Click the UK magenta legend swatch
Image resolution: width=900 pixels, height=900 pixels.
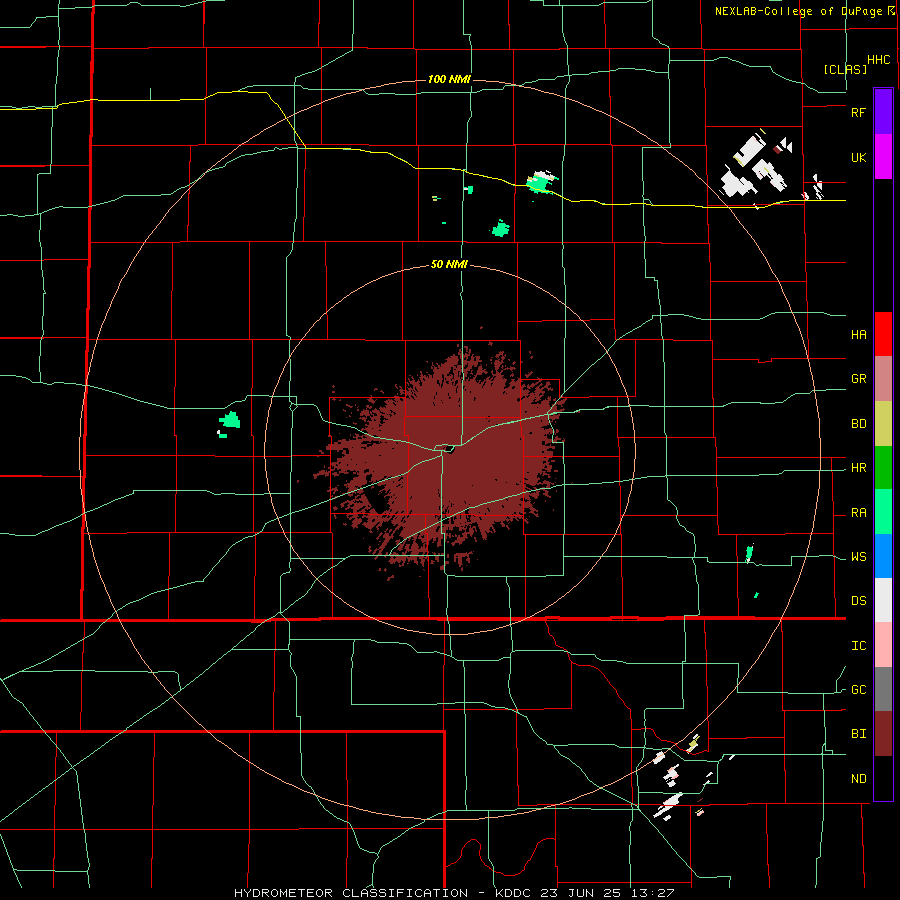point(883,157)
